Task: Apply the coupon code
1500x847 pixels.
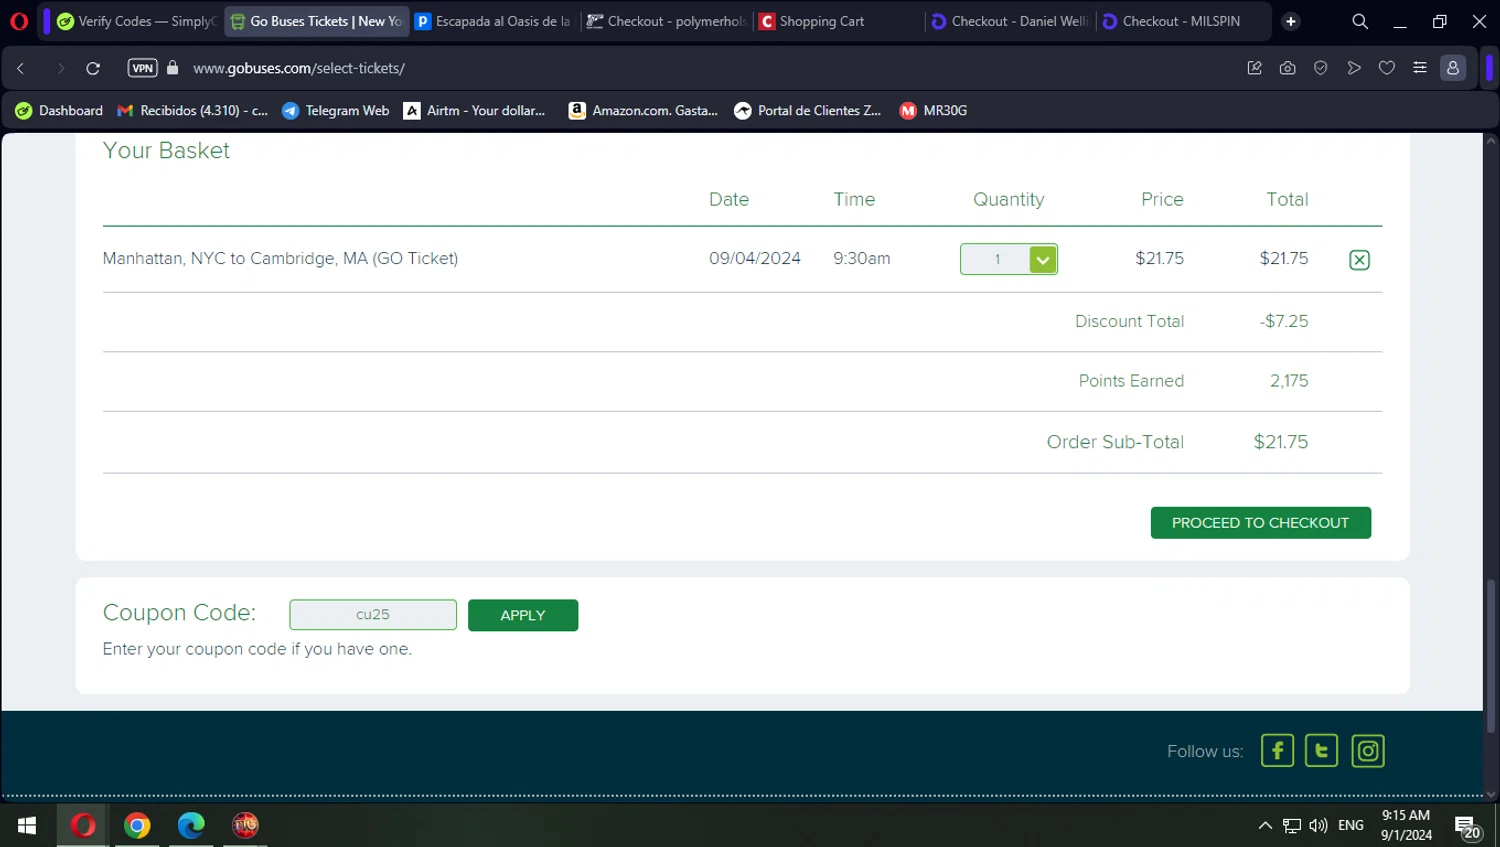Action: 522,615
